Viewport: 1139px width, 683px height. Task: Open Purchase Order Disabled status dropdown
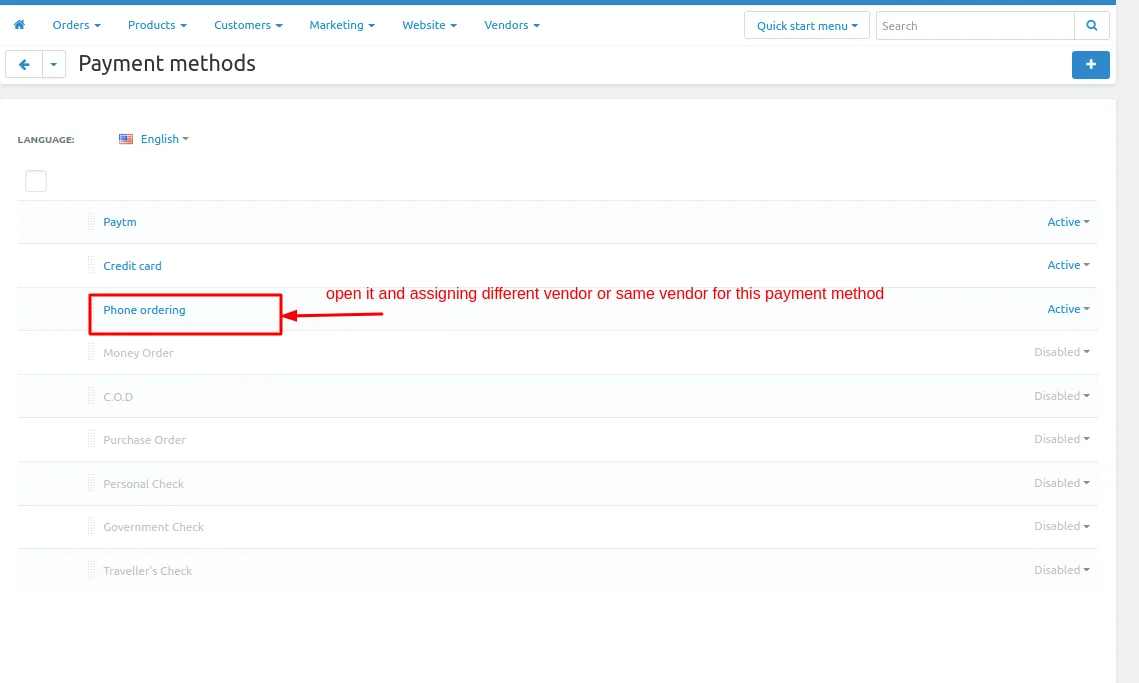(x=1061, y=439)
